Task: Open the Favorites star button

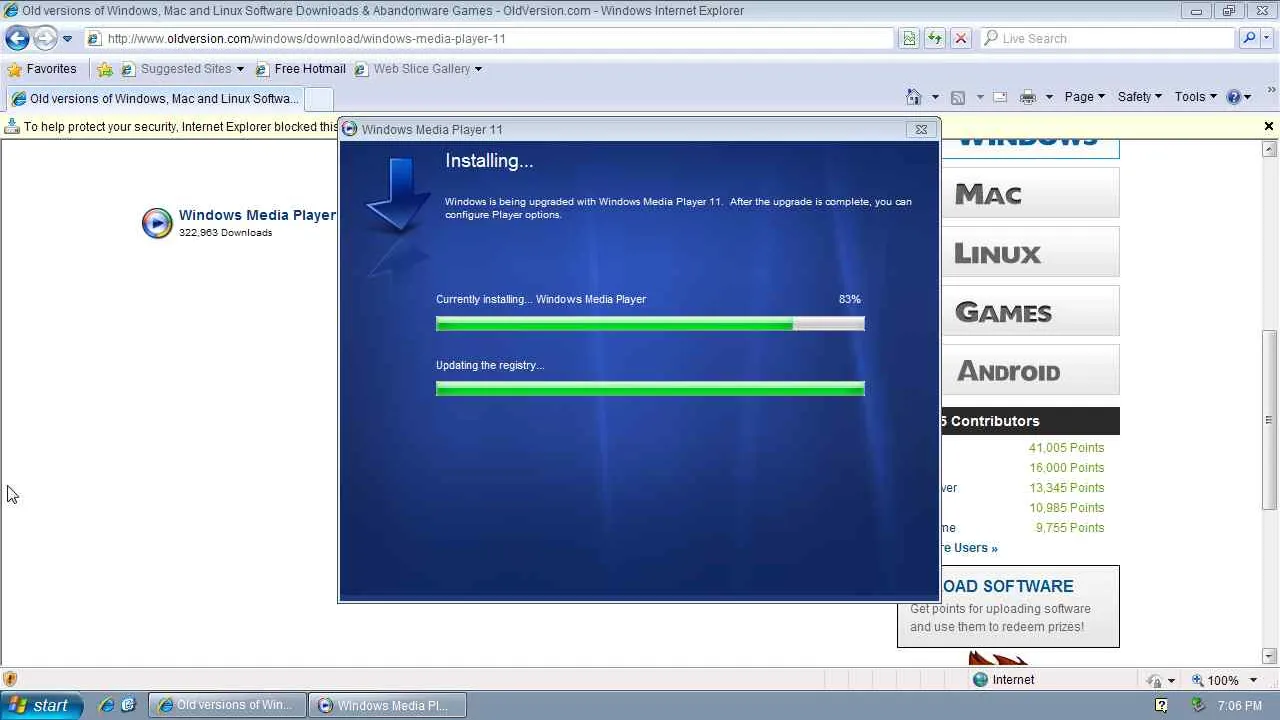Action: (42, 69)
